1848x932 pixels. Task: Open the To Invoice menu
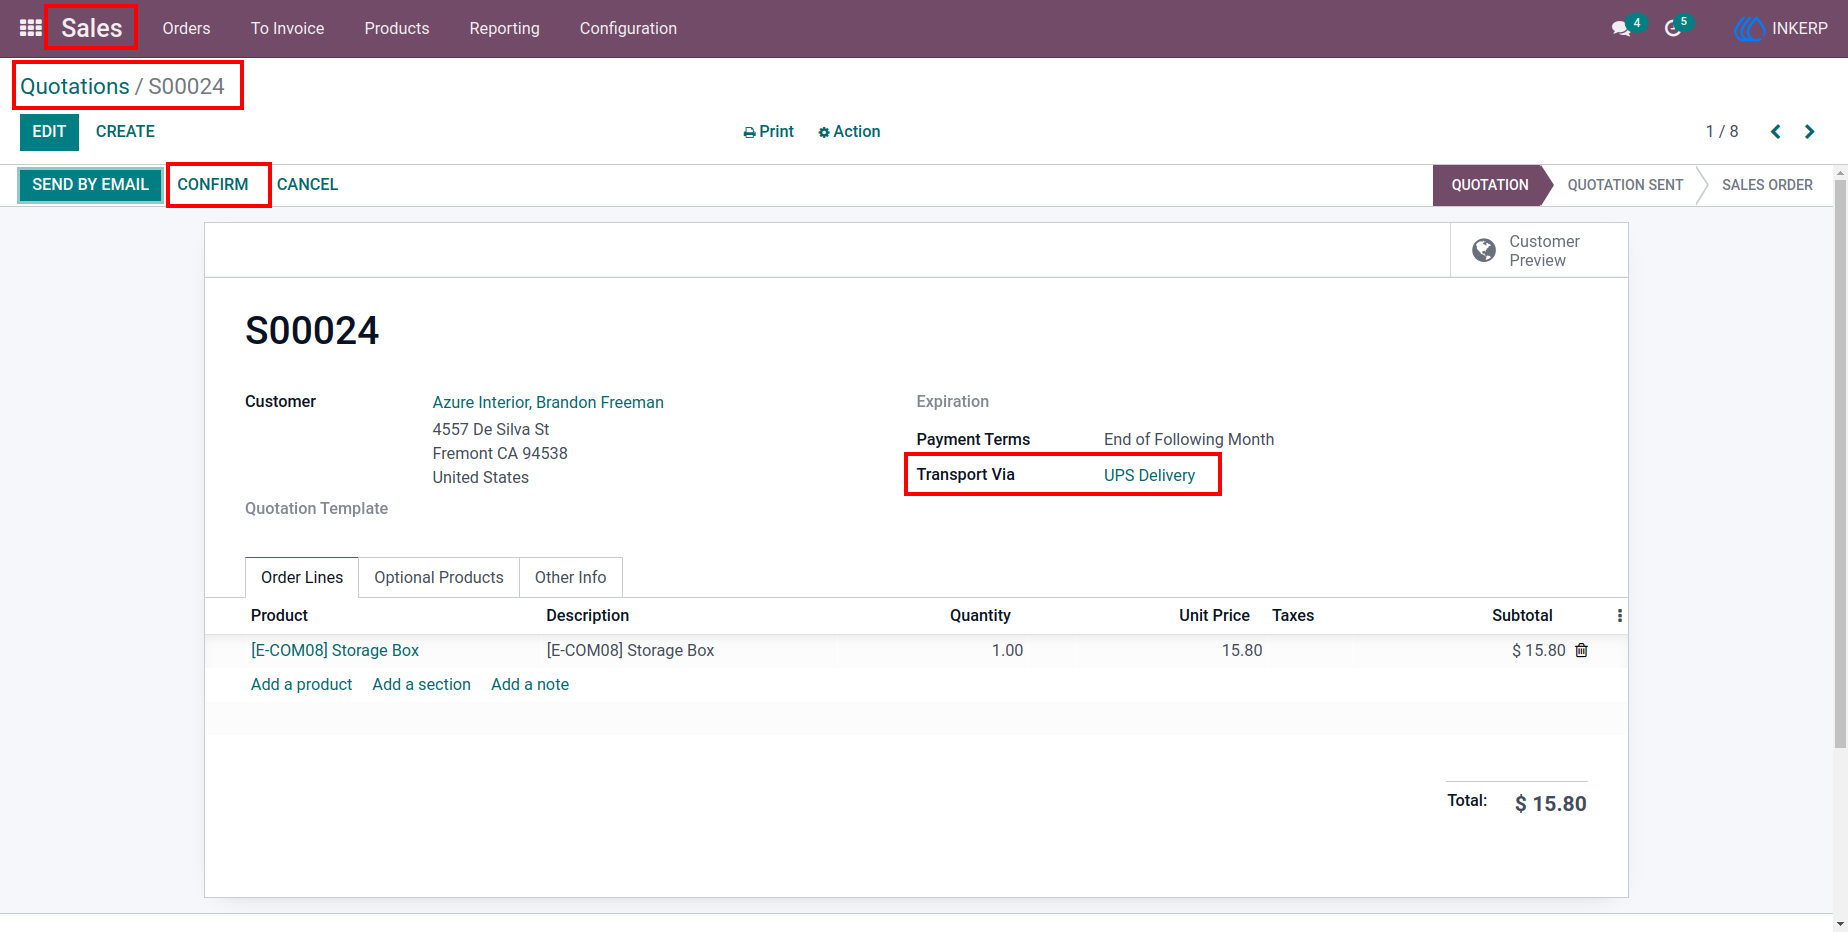tap(287, 28)
